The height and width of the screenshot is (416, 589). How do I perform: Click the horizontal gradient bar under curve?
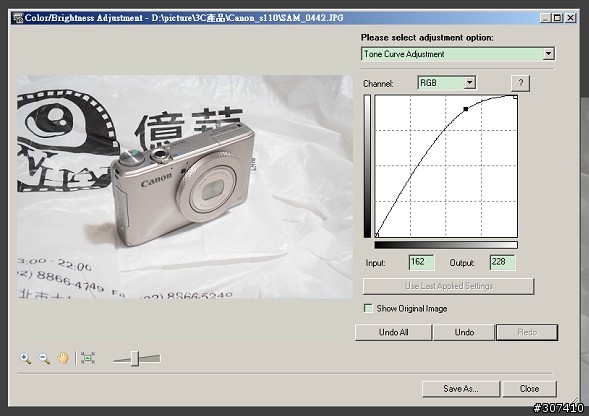tap(446, 245)
